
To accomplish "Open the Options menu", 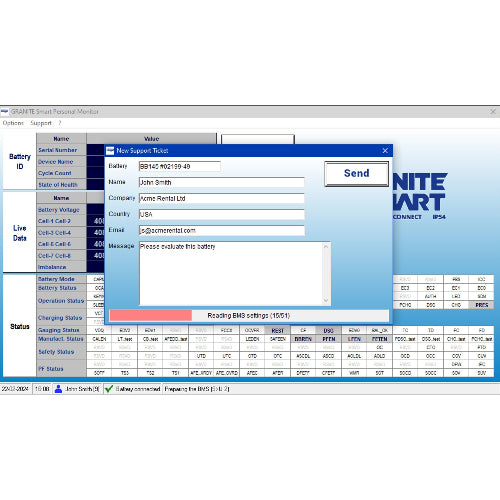I will click(x=13, y=123).
